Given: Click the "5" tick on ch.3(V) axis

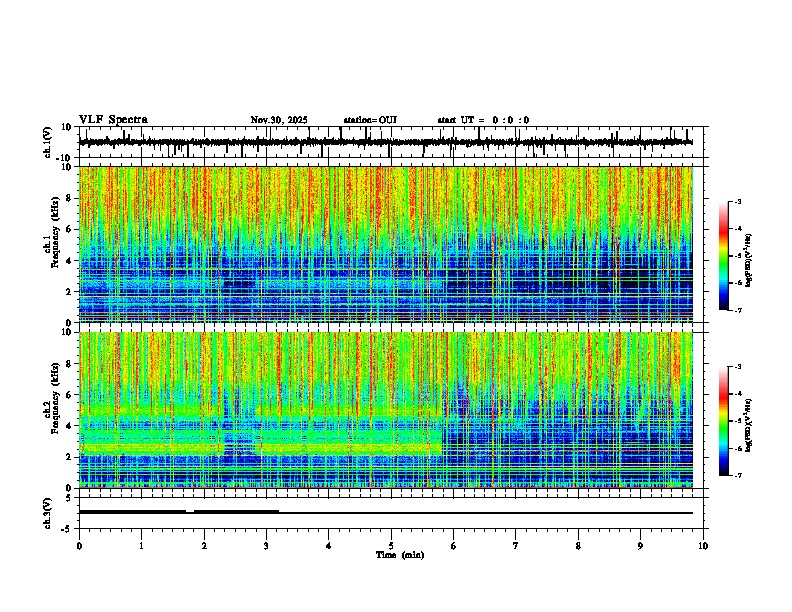Looking at the screenshot, I should click(70, 497).
